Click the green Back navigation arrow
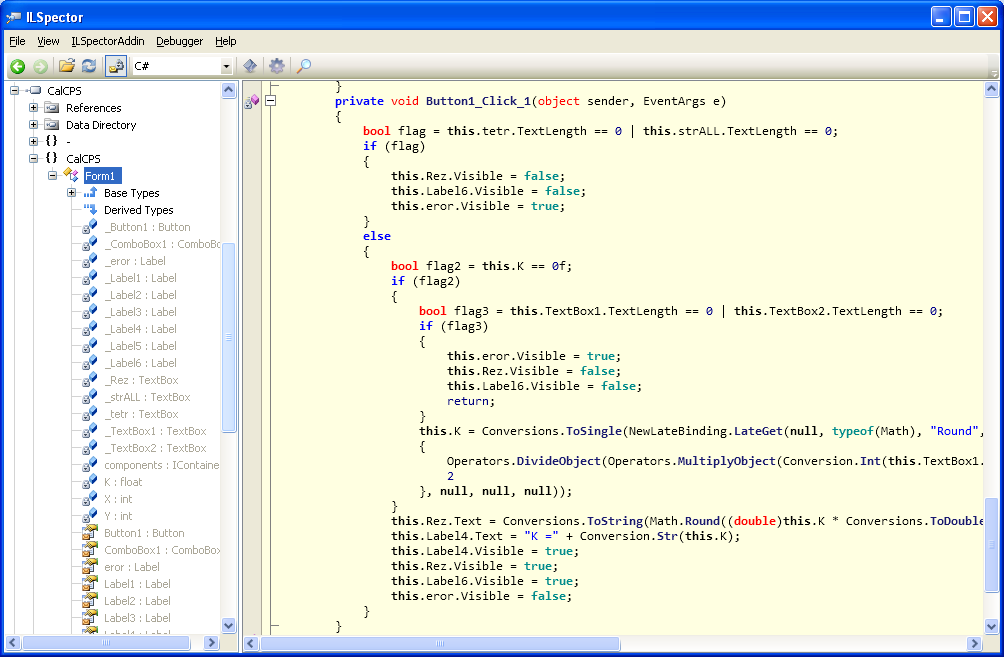Image resolution: width=1004 pixels, height=657 pixels. (17, 66)
